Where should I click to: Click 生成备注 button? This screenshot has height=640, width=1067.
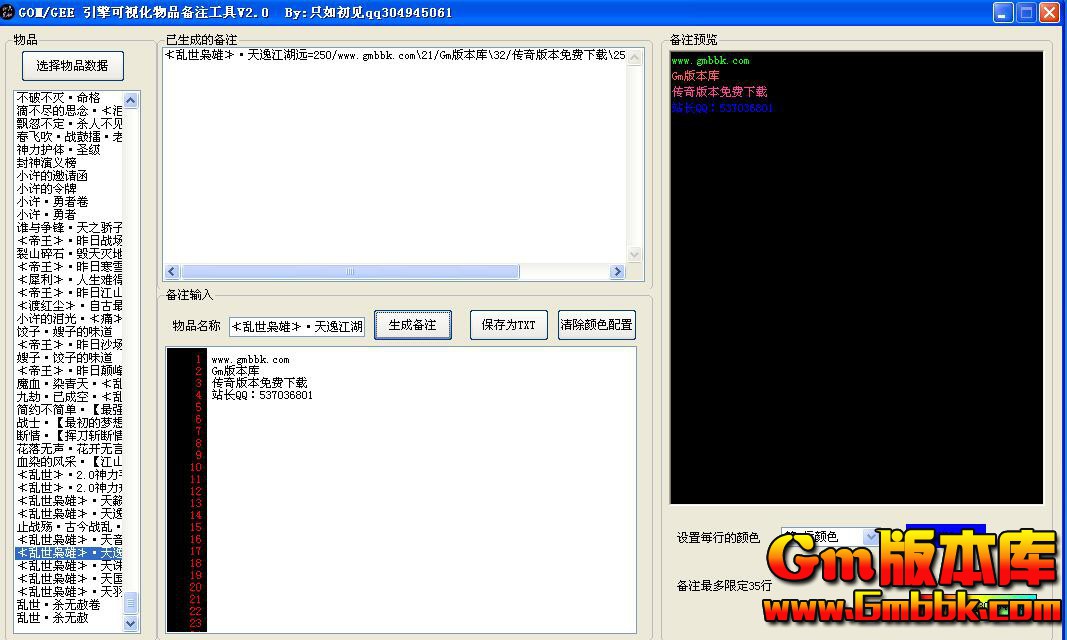pyautogui.click(x=412, y=325)
